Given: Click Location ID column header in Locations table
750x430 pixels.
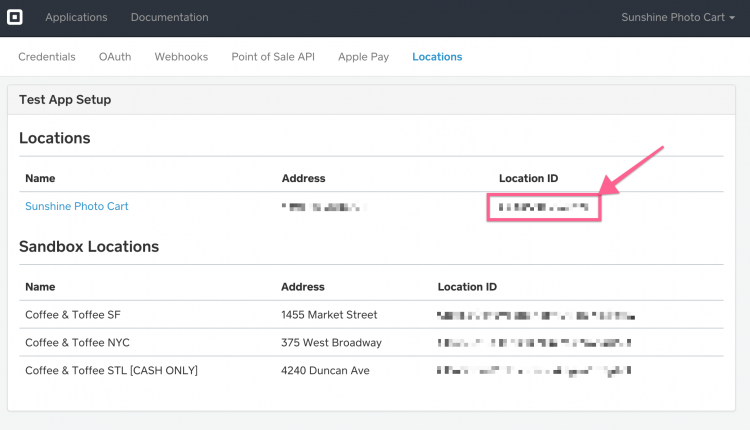Looking at the screenshot, I should coord(529,178).
